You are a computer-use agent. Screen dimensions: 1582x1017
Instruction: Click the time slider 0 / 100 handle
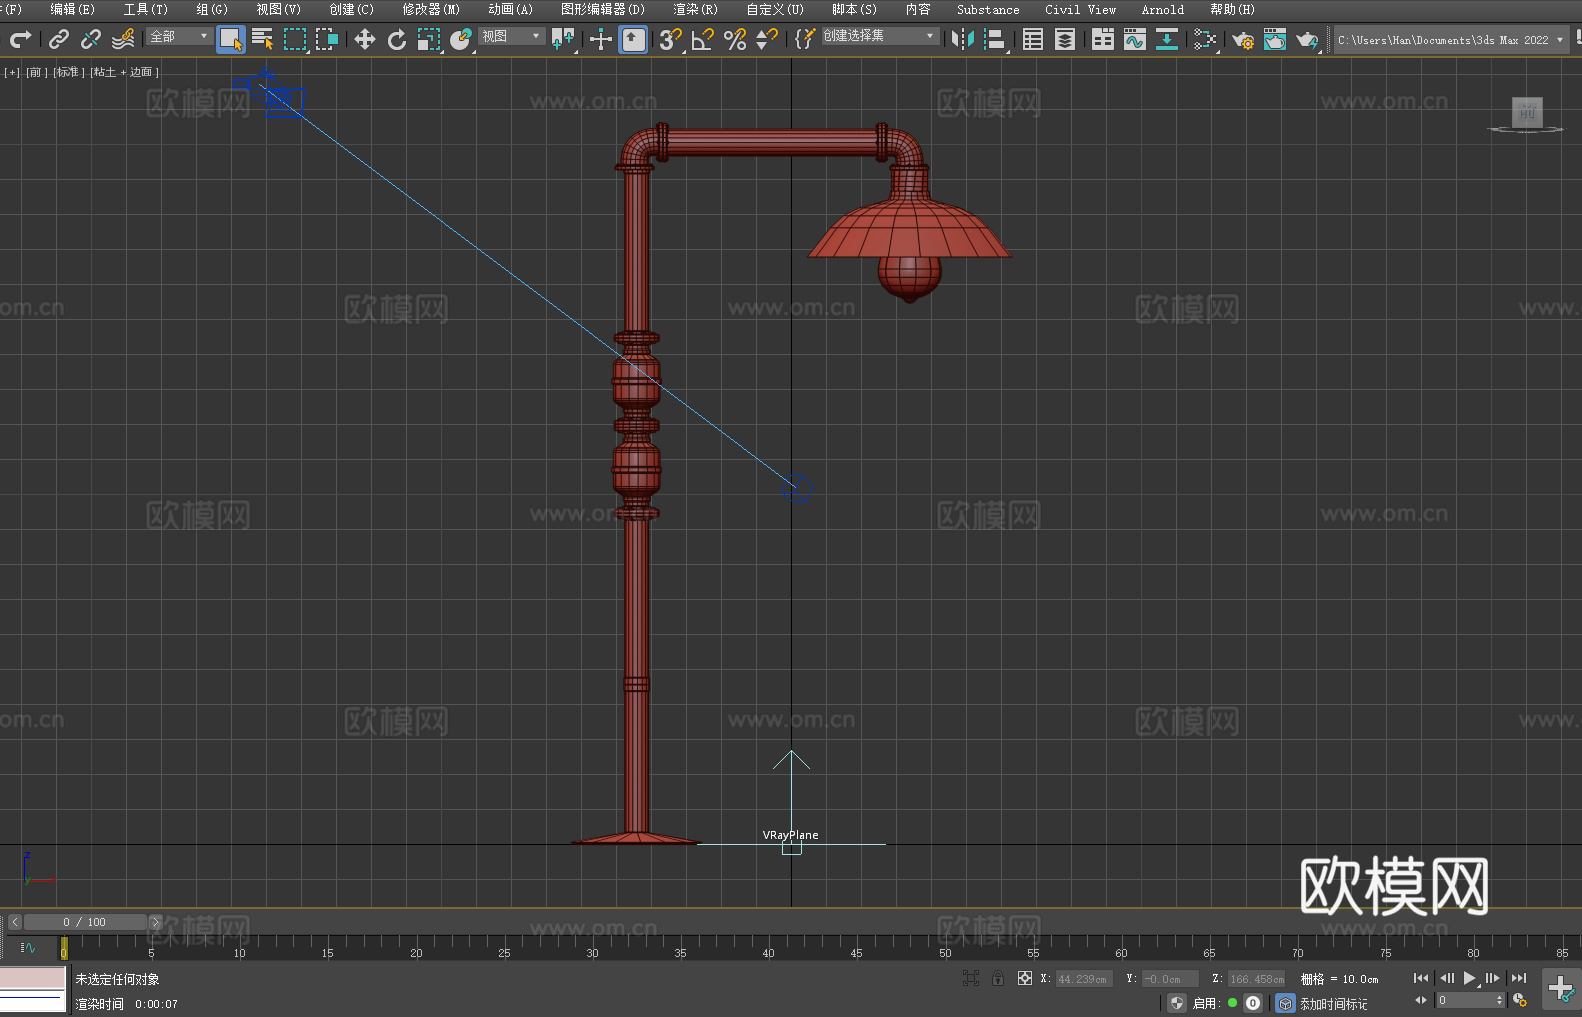coord(85,922)
